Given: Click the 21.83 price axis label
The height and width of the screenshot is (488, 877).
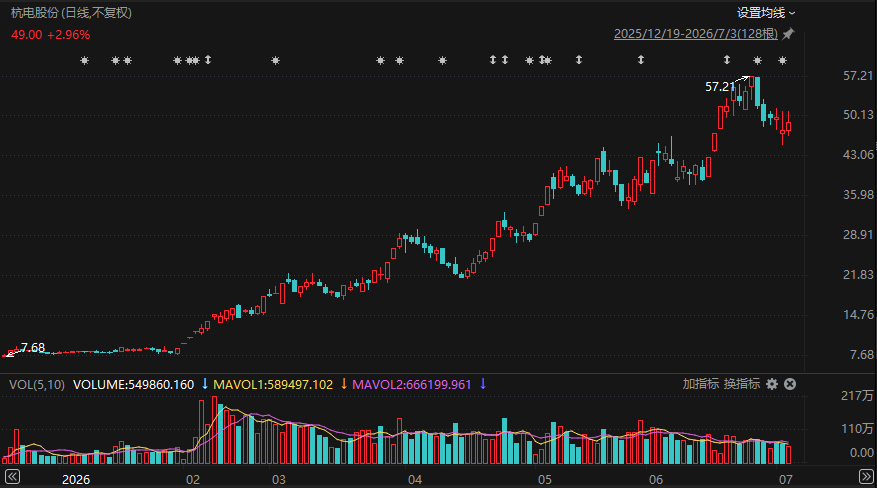Looking at the screenshot, I should (x=858, y=275).
